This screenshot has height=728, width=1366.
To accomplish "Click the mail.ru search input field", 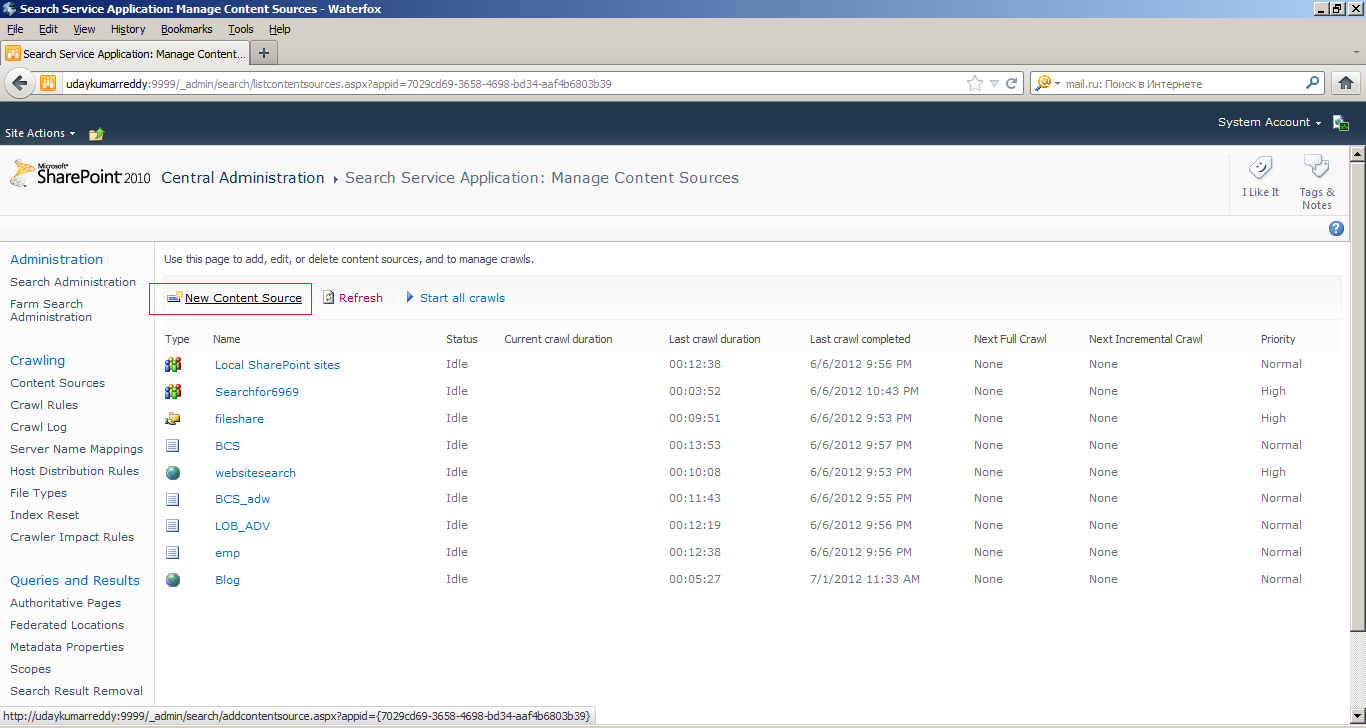I will [1183, 84].
